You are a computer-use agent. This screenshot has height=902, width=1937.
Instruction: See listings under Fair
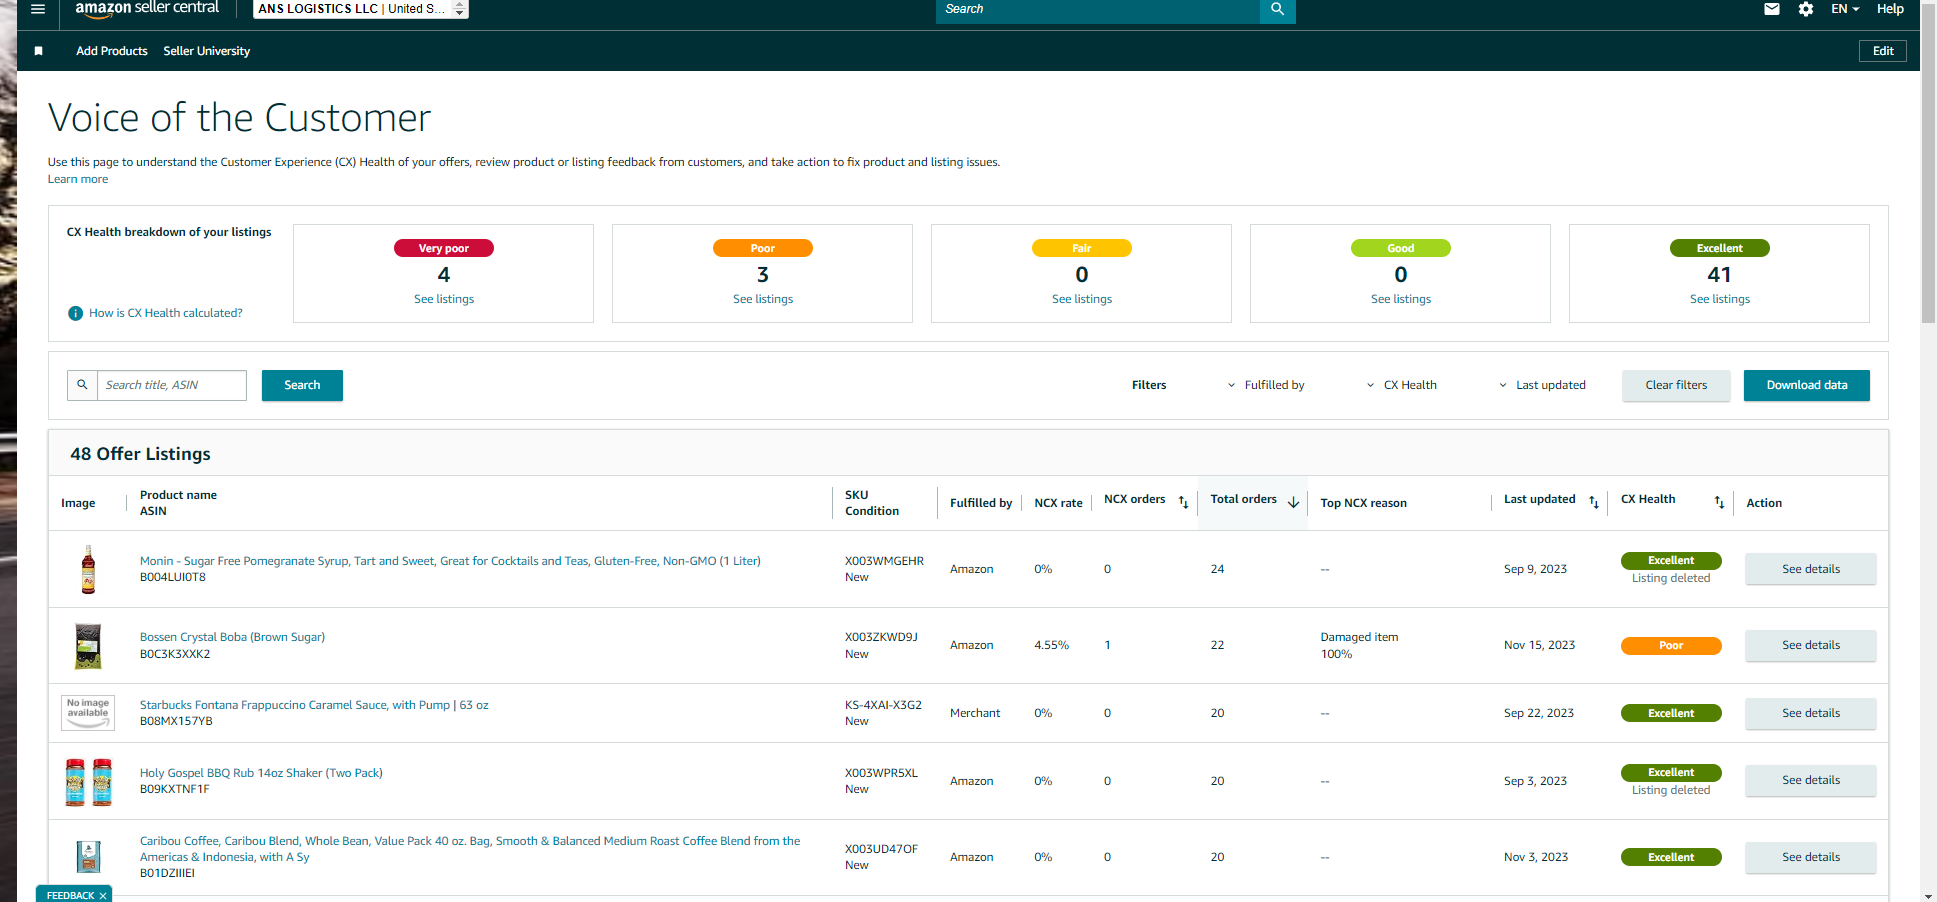[1082, 299]
